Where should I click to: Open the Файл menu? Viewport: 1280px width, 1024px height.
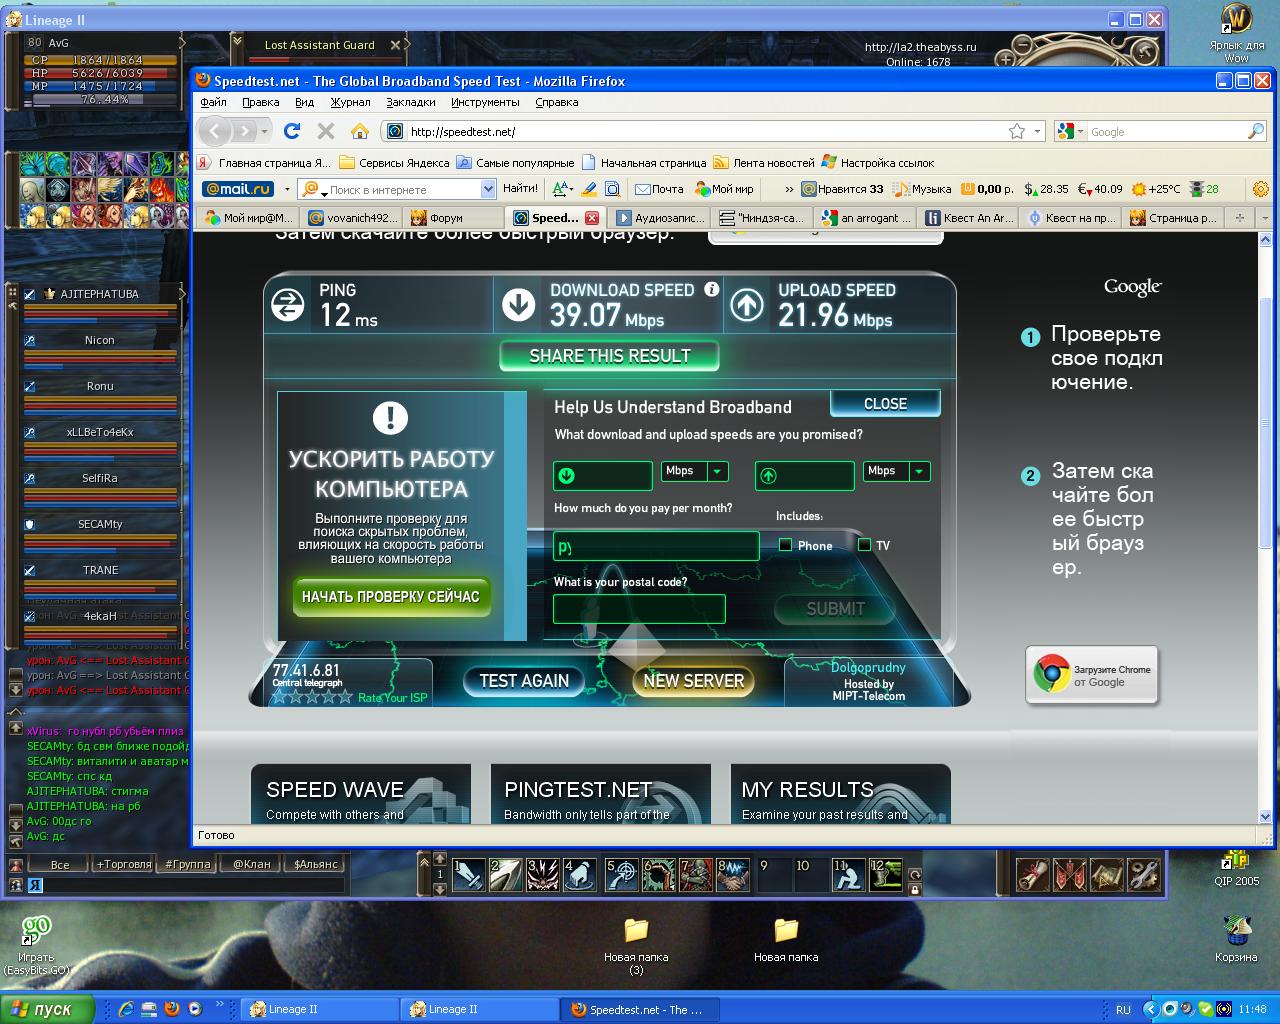tap(213, 102)
